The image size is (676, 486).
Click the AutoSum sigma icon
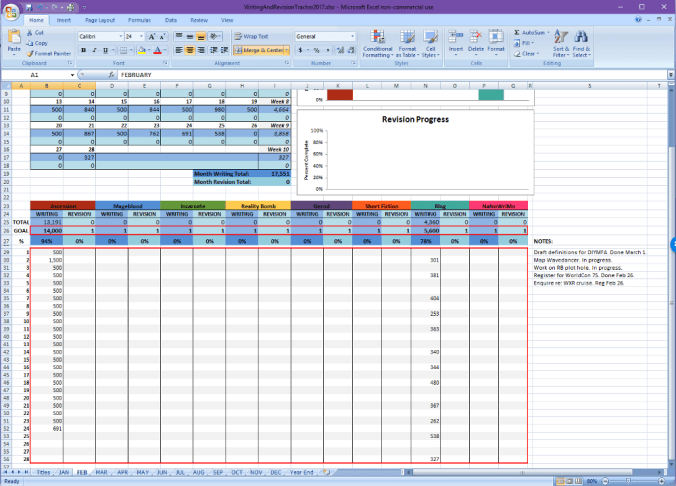[x=517, y=32]
